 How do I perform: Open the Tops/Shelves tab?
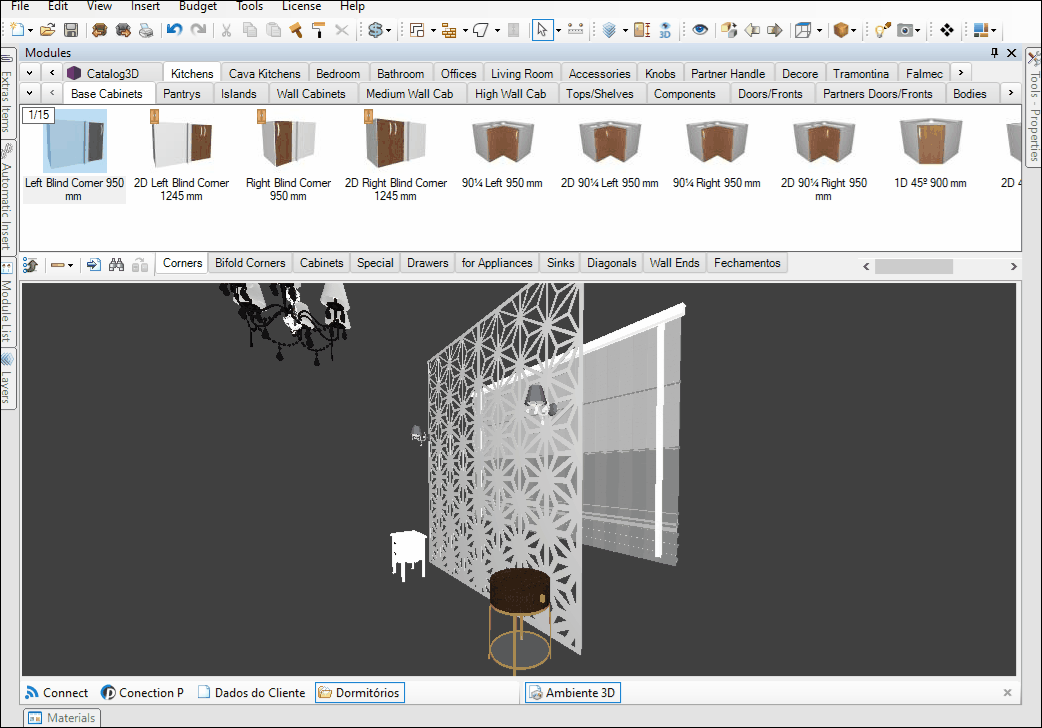click(x=599, y=94)
